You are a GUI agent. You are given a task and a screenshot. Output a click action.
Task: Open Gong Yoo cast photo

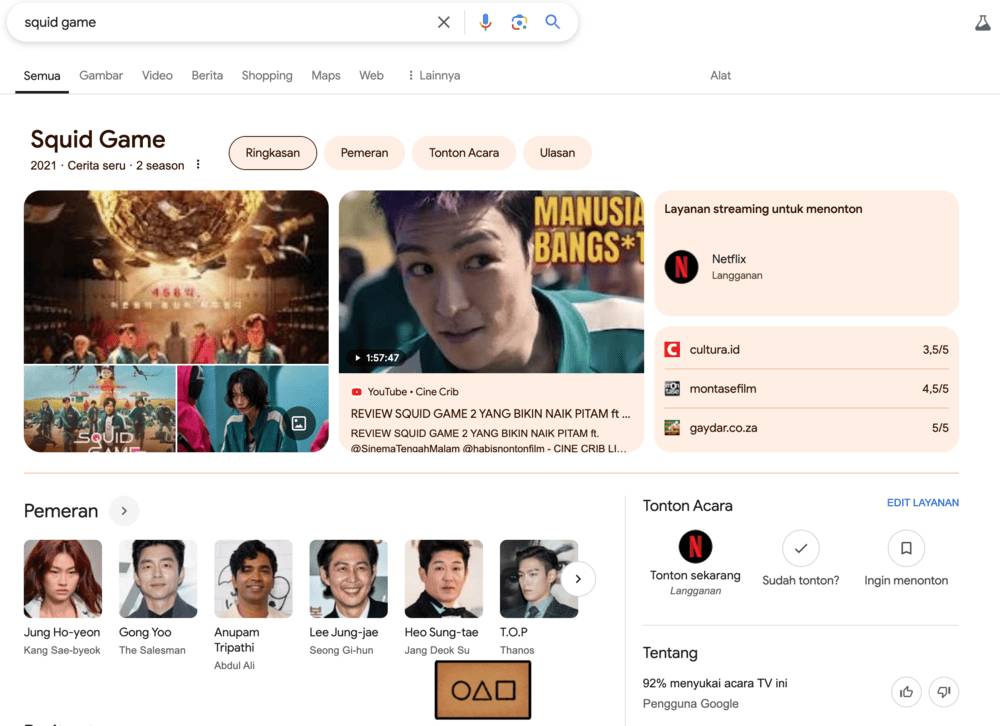(158, 579)
